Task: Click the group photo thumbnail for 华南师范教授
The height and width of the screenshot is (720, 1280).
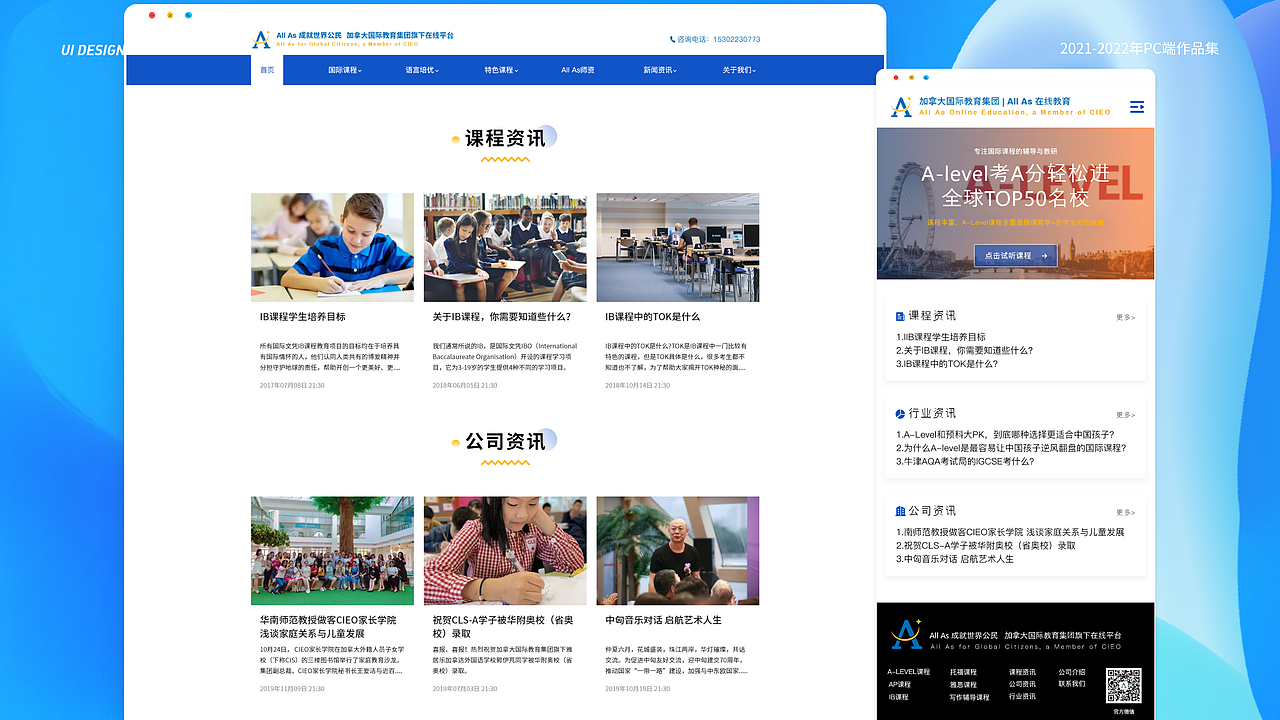Action: point(332,551)
